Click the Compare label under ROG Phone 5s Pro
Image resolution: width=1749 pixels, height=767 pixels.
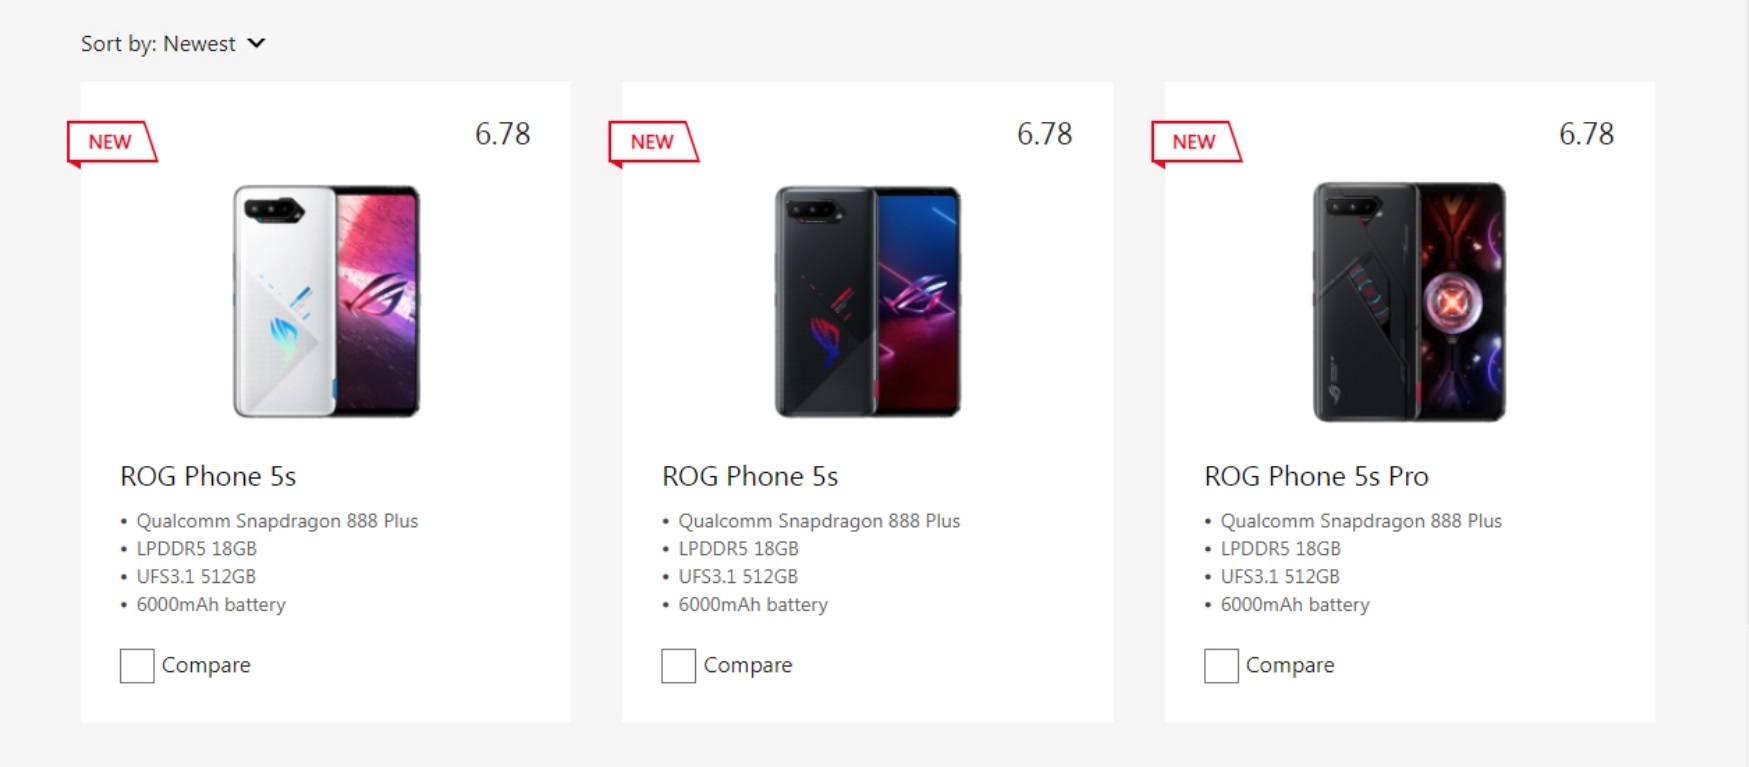coord(1290,666)
